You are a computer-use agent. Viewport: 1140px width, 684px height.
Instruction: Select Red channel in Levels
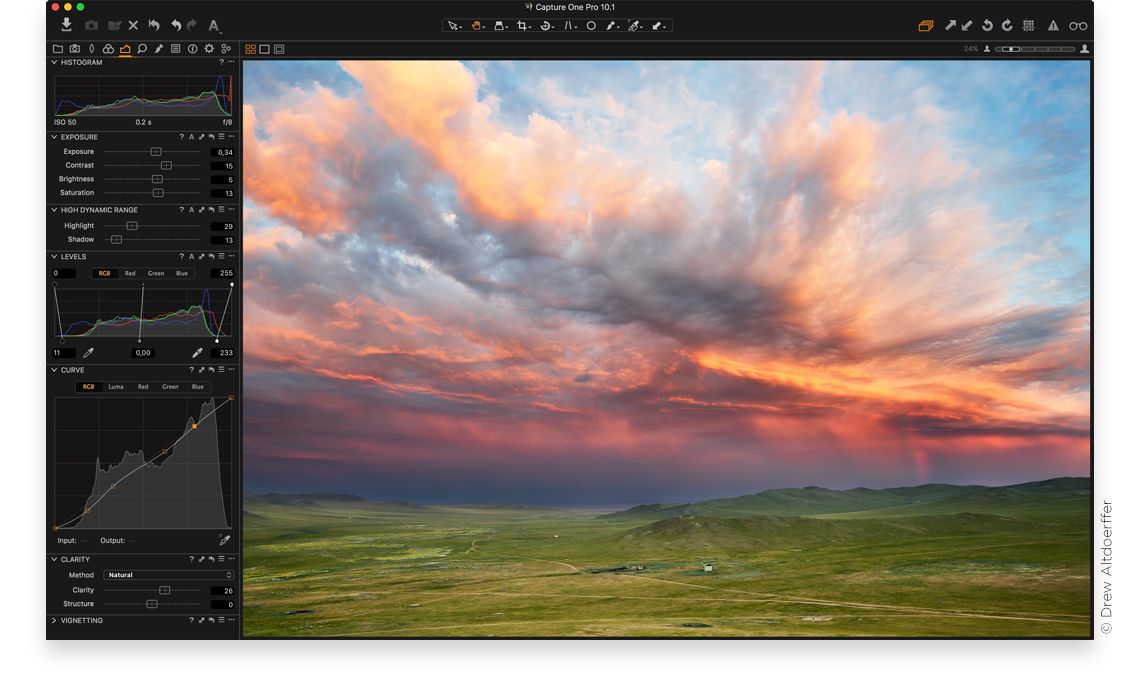click(x=130, y=273)
